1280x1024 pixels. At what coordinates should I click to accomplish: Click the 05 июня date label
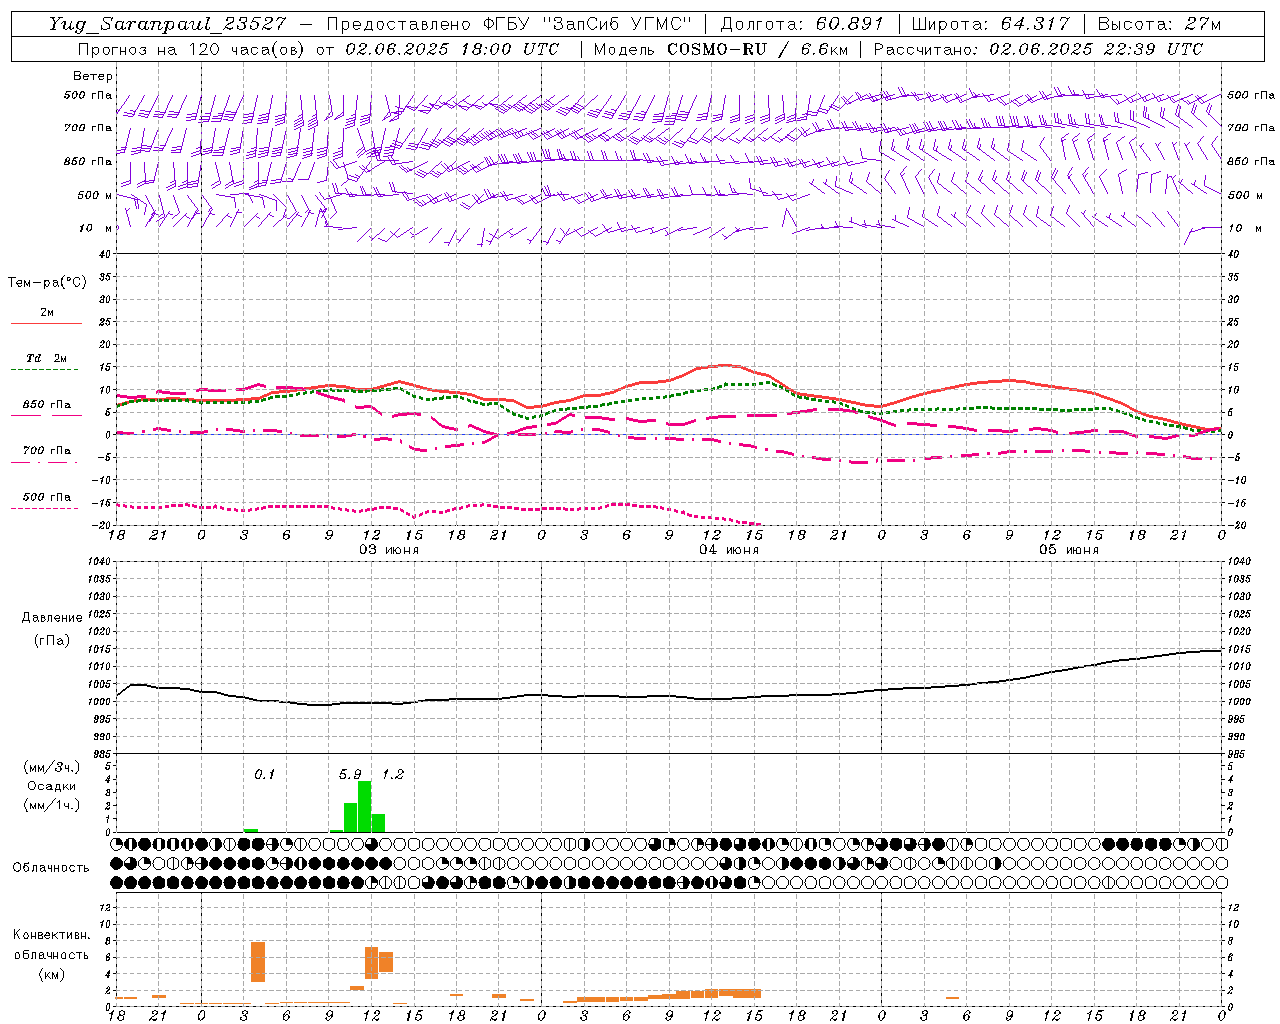pos(1068,549)
